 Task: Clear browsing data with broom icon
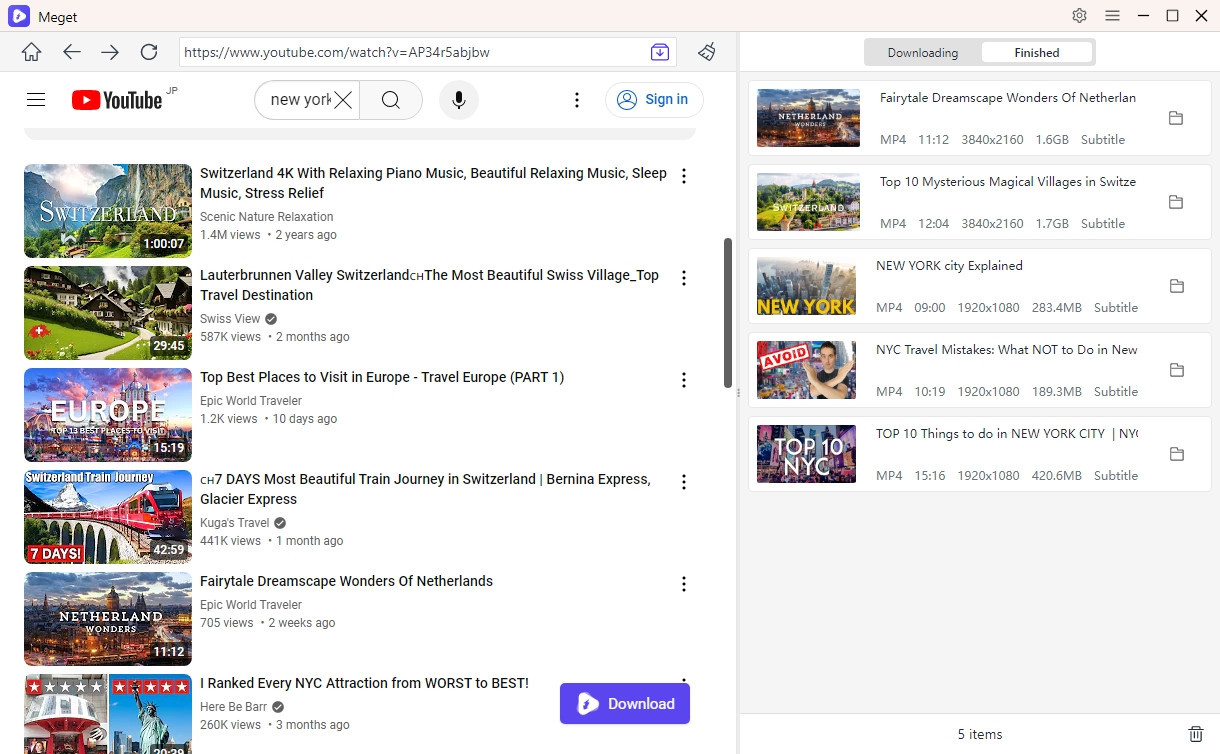(708, 52)
